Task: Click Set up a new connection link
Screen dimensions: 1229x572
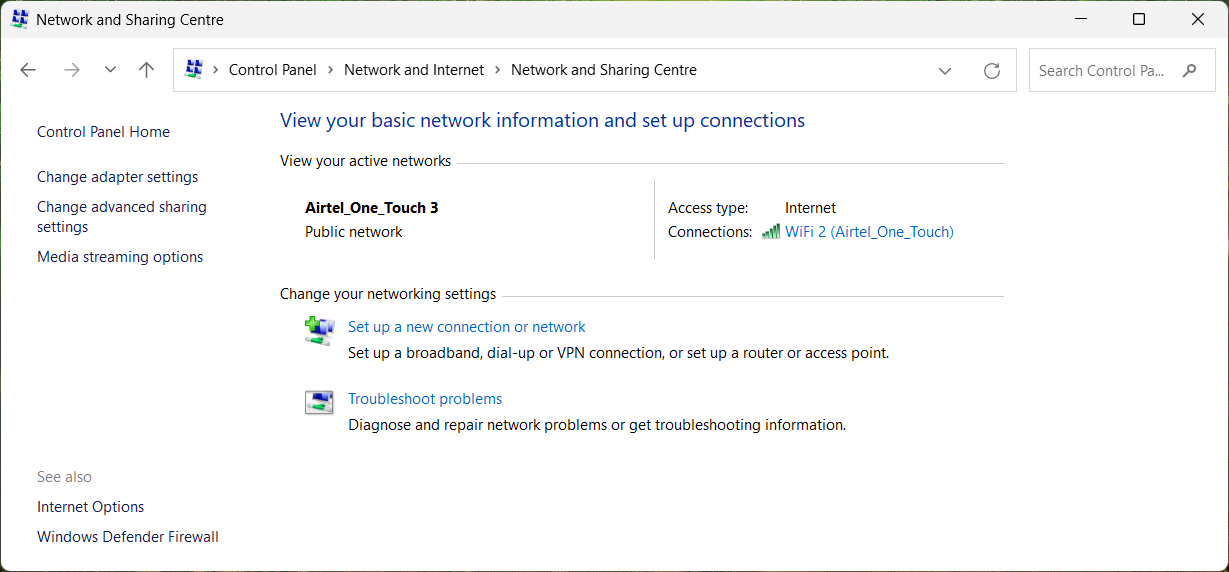Action: click(466, 327)
